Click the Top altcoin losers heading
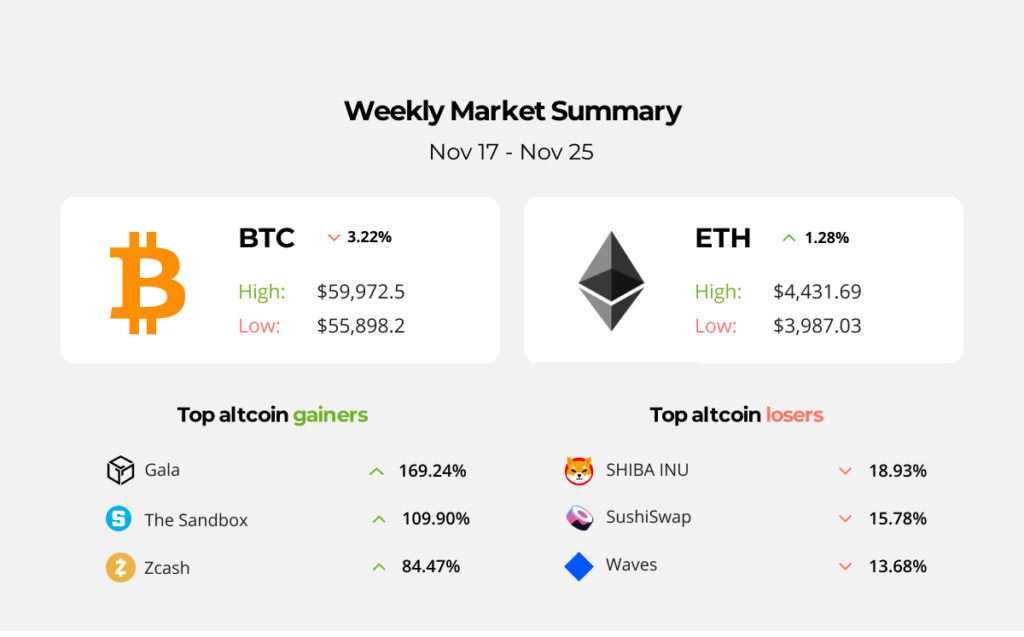Viewport: 1024px width, 637px height. click(x=736, y=415)
